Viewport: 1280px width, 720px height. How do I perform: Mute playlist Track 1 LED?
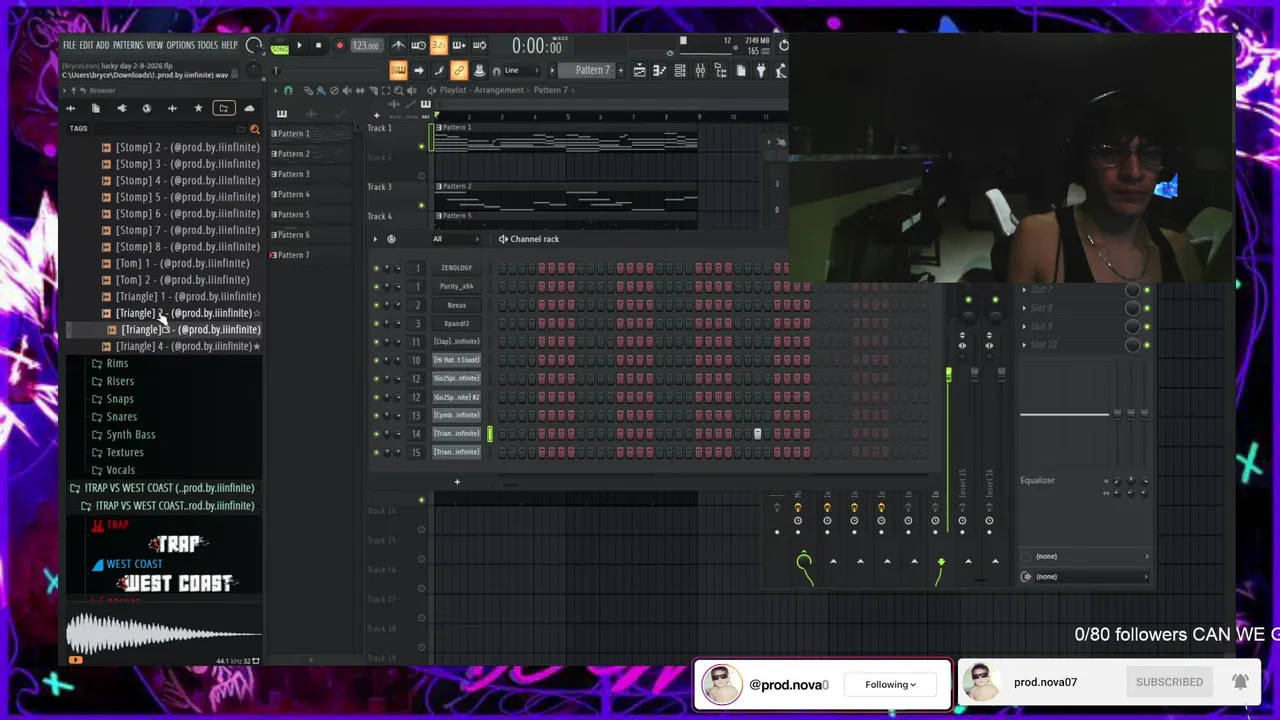pyautogui.click(x=421, y=146)
